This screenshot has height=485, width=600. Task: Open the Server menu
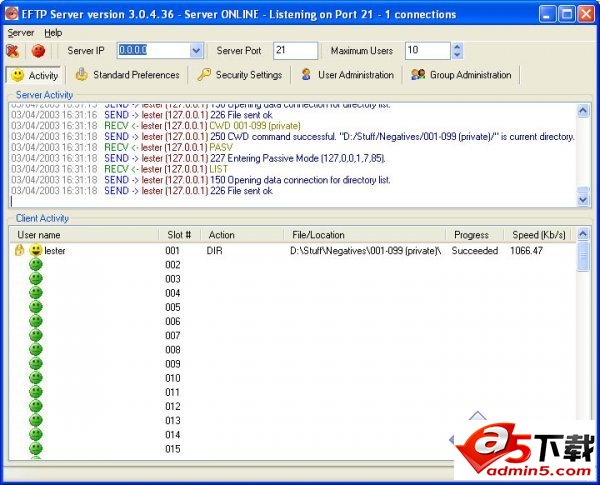point(20,33)
